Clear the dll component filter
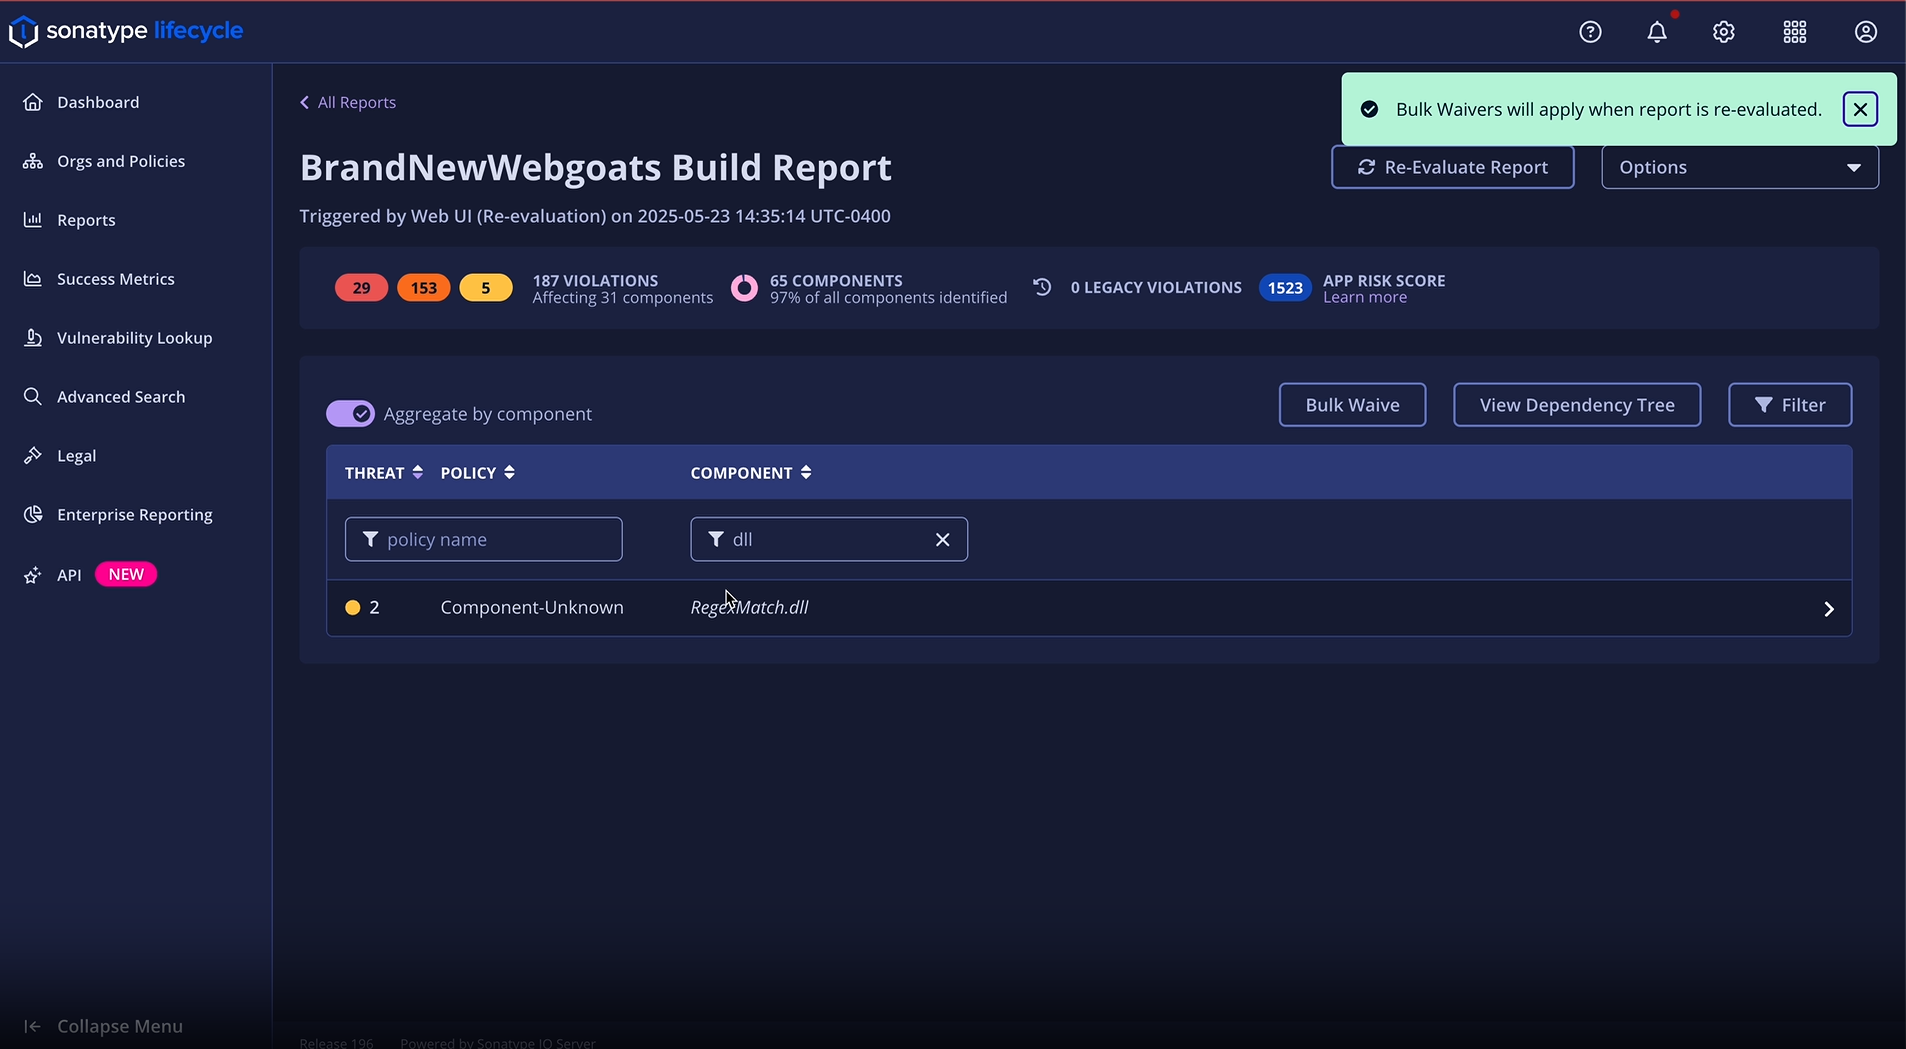Screen dimensions: 1906x1049 pyautogui.click(x=942, y=540)
